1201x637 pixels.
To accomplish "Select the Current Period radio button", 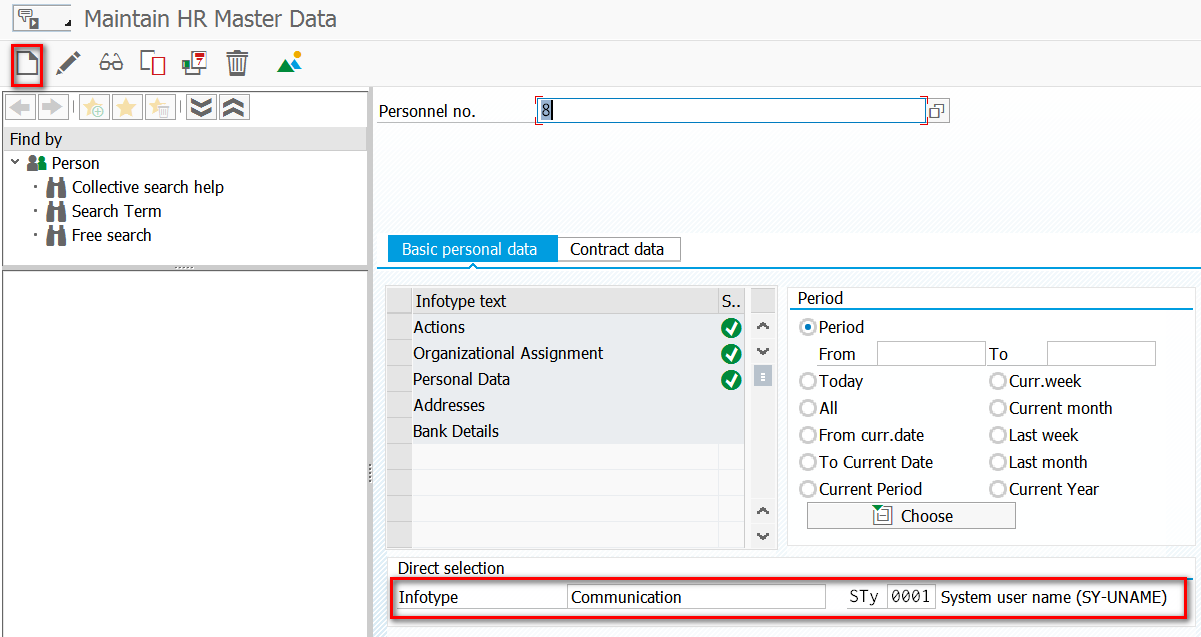I will pyautogui.click(x=808, y=489).
